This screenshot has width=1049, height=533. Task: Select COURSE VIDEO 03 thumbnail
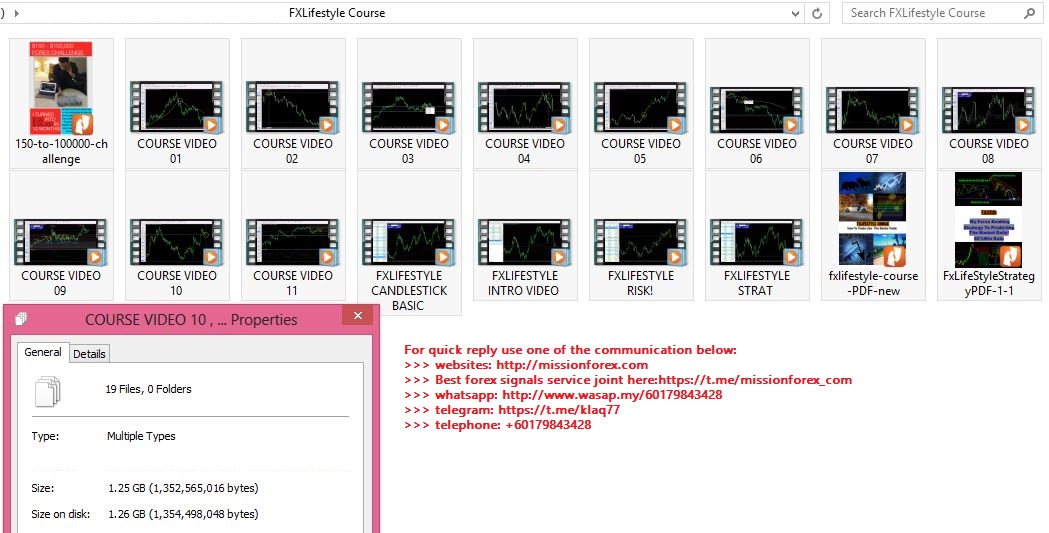click(408, 107)
